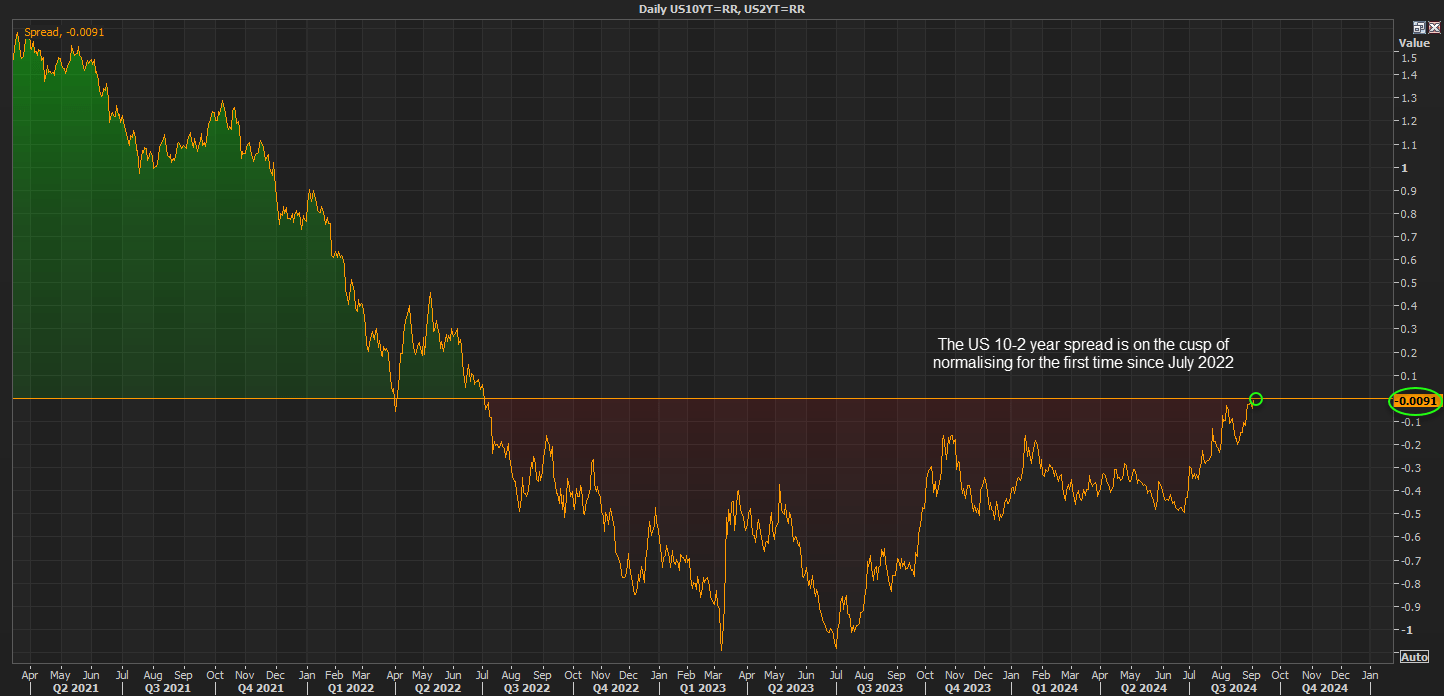1444x696 pixels.
Task: Click the Daily US10YT=RR, US2YT=RR title
Action: (722, 8)
